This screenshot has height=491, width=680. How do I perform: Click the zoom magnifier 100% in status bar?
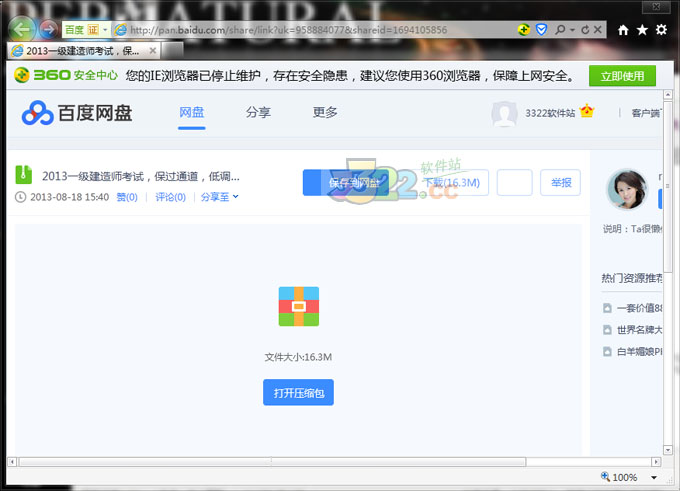(619, 478)
